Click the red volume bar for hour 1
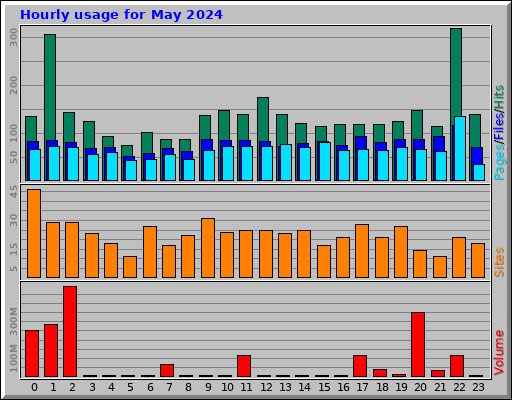This screenshot has width=512, height=400. [51, 351]
